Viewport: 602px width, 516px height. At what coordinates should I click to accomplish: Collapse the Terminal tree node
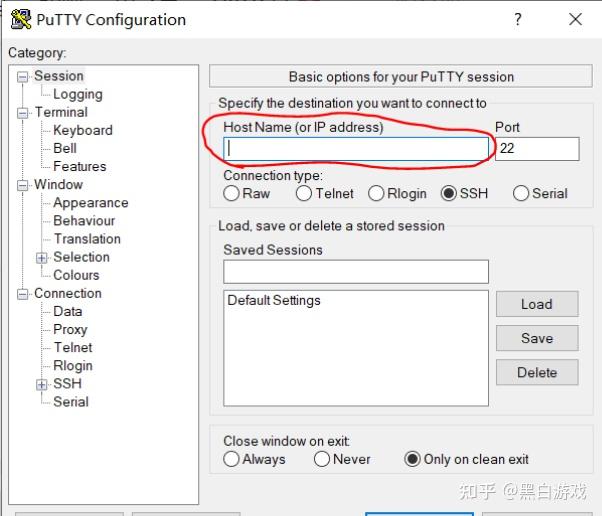(x=23, y=113)
